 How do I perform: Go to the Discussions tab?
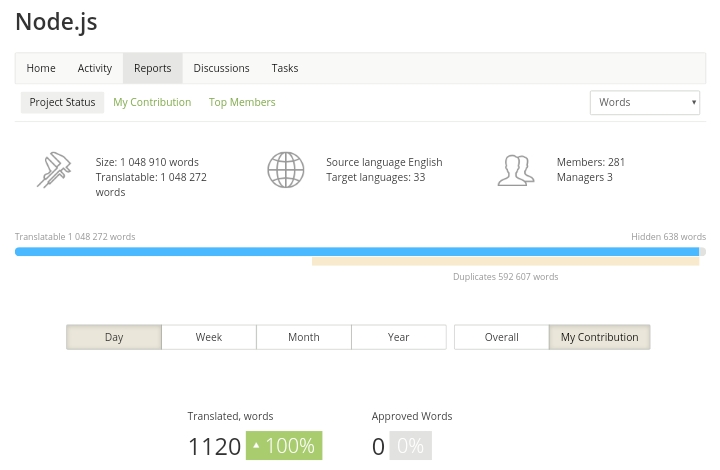221,68
